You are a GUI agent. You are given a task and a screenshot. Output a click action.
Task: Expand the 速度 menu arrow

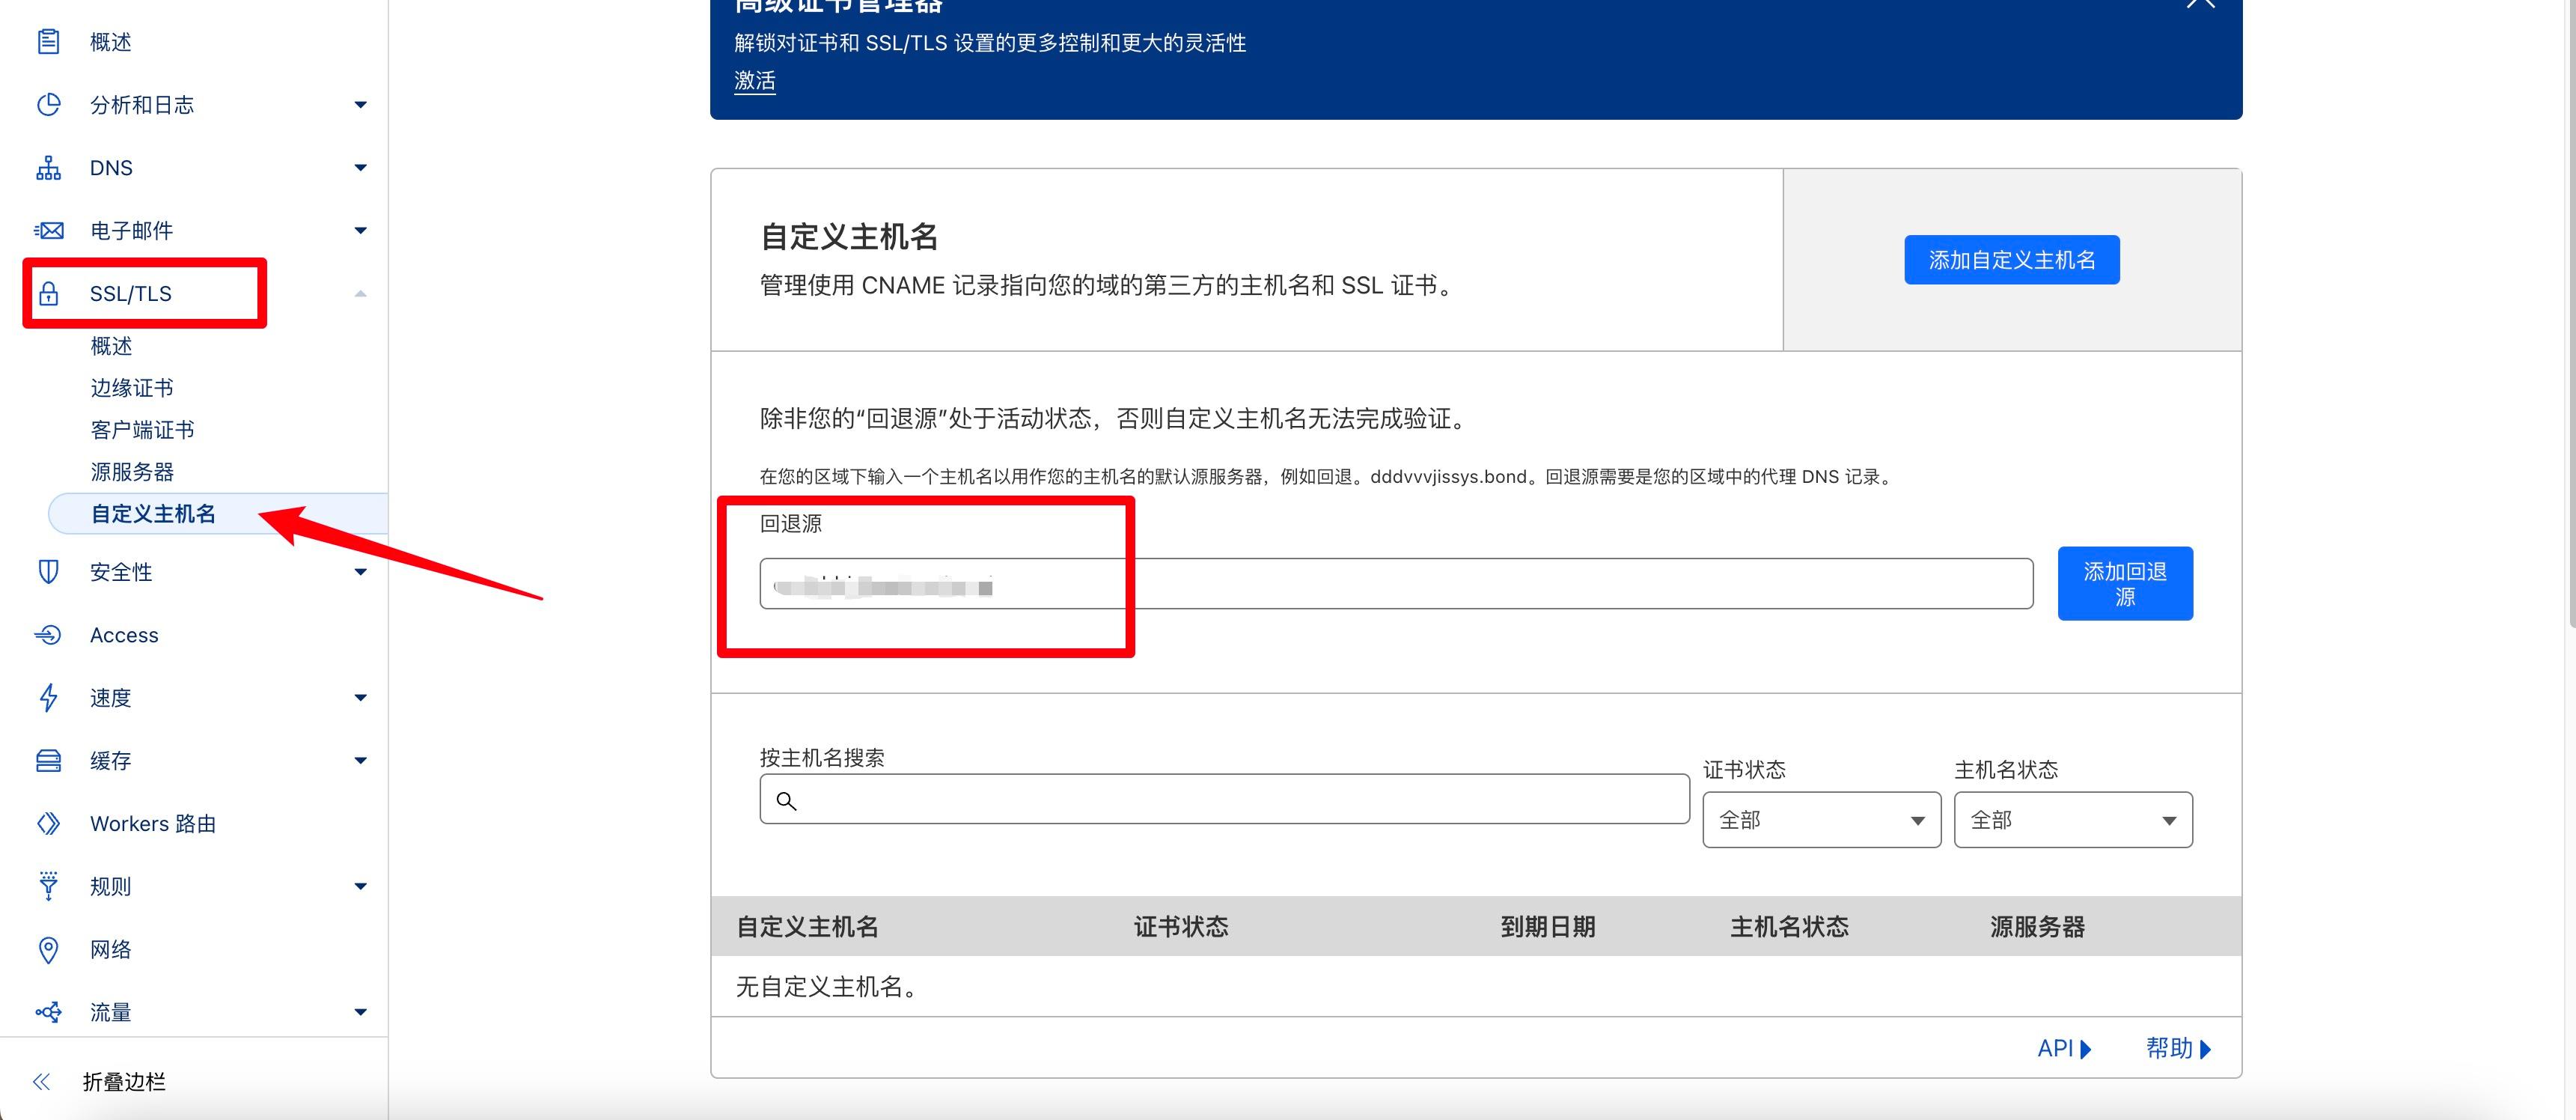[360, 697]
